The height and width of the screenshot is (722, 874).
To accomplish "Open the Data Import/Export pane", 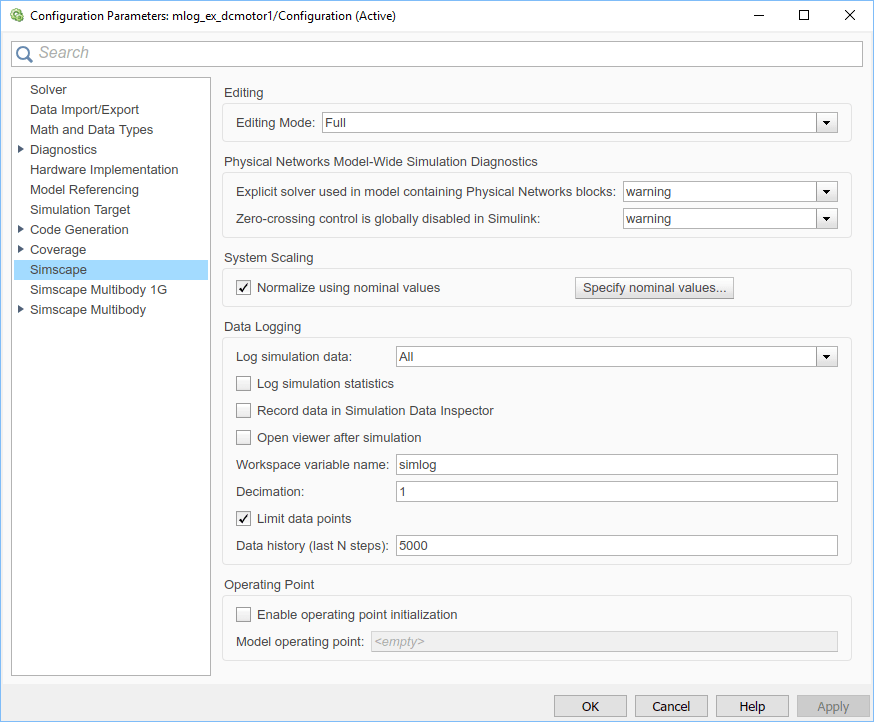I will click(x=84, y=110).
